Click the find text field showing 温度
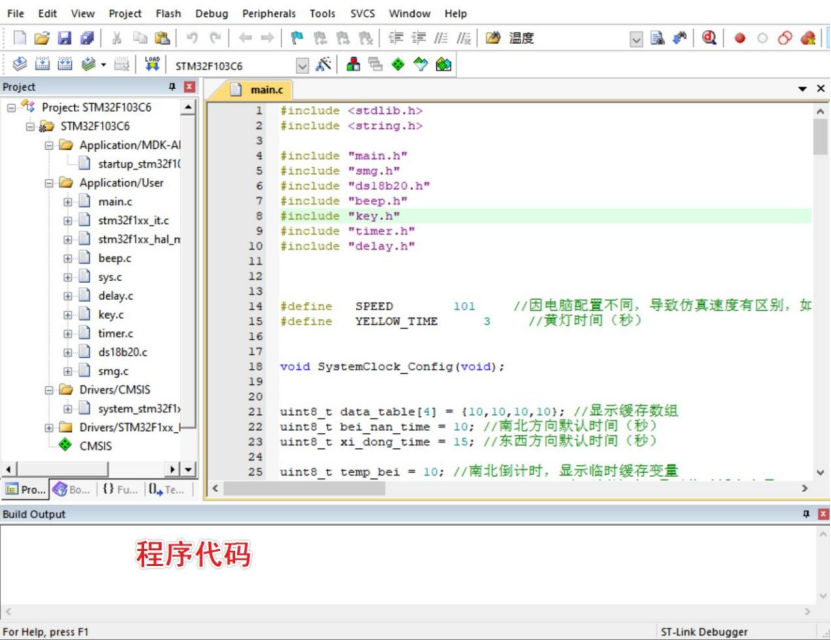831x640 pixels. [x=567, y=38]
